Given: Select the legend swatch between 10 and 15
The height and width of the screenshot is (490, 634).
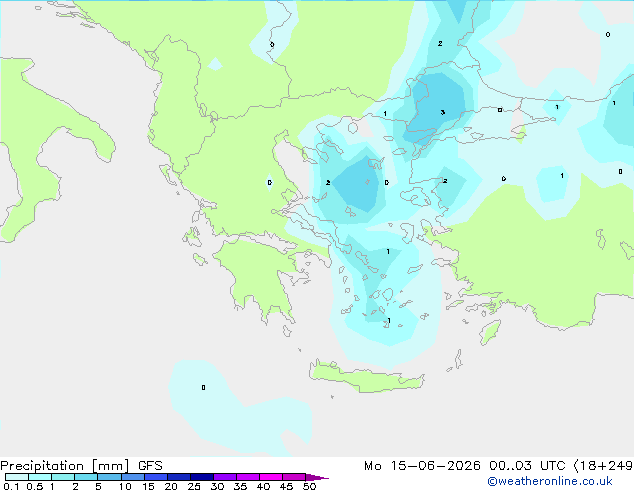Looking at the screenshot, I should pyautogui.click(x=132, y=477).
